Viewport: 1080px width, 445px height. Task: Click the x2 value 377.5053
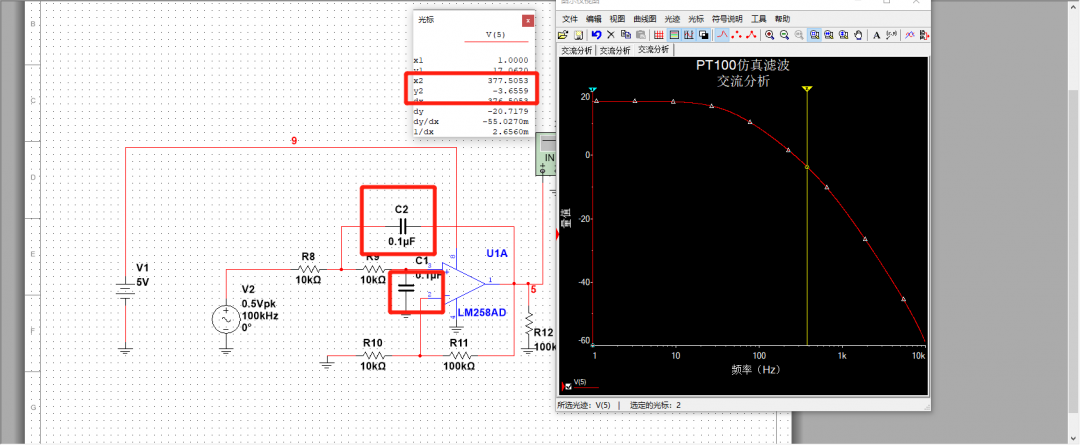[x=510, y=80]
